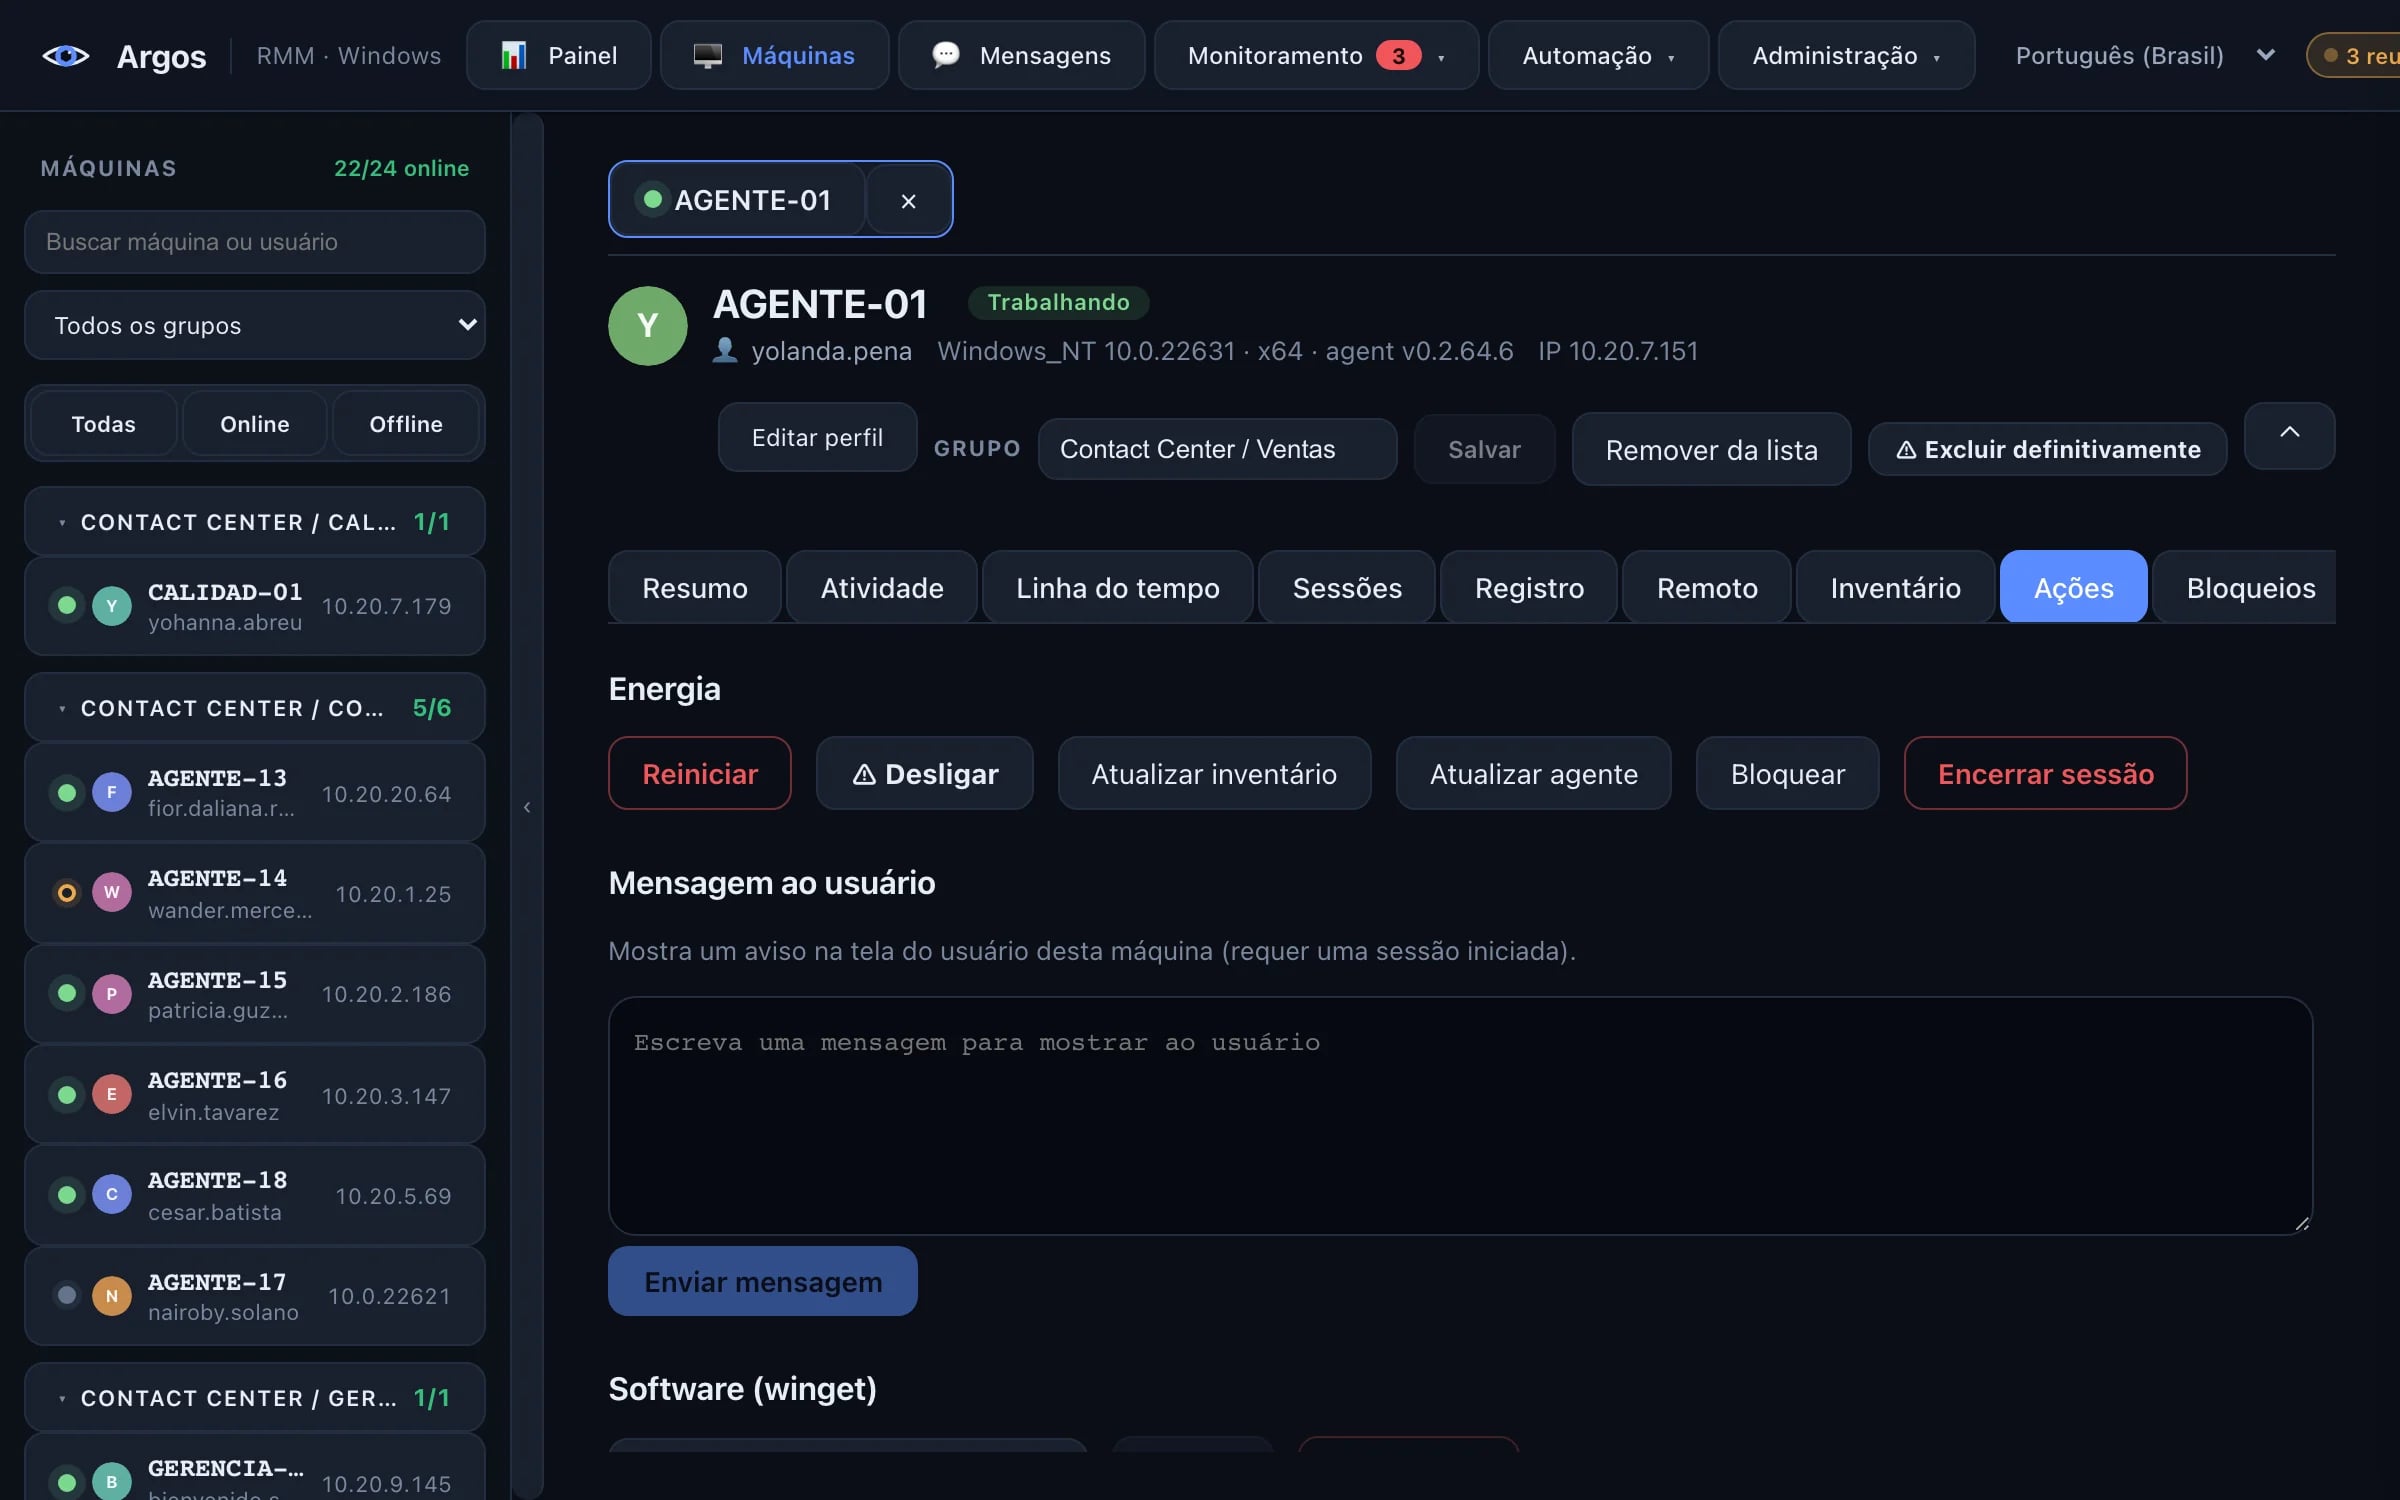Viewport: 2400px width, 1500px height.
Task: Expand the Administração menu
Action: [x=1846, y=56]
